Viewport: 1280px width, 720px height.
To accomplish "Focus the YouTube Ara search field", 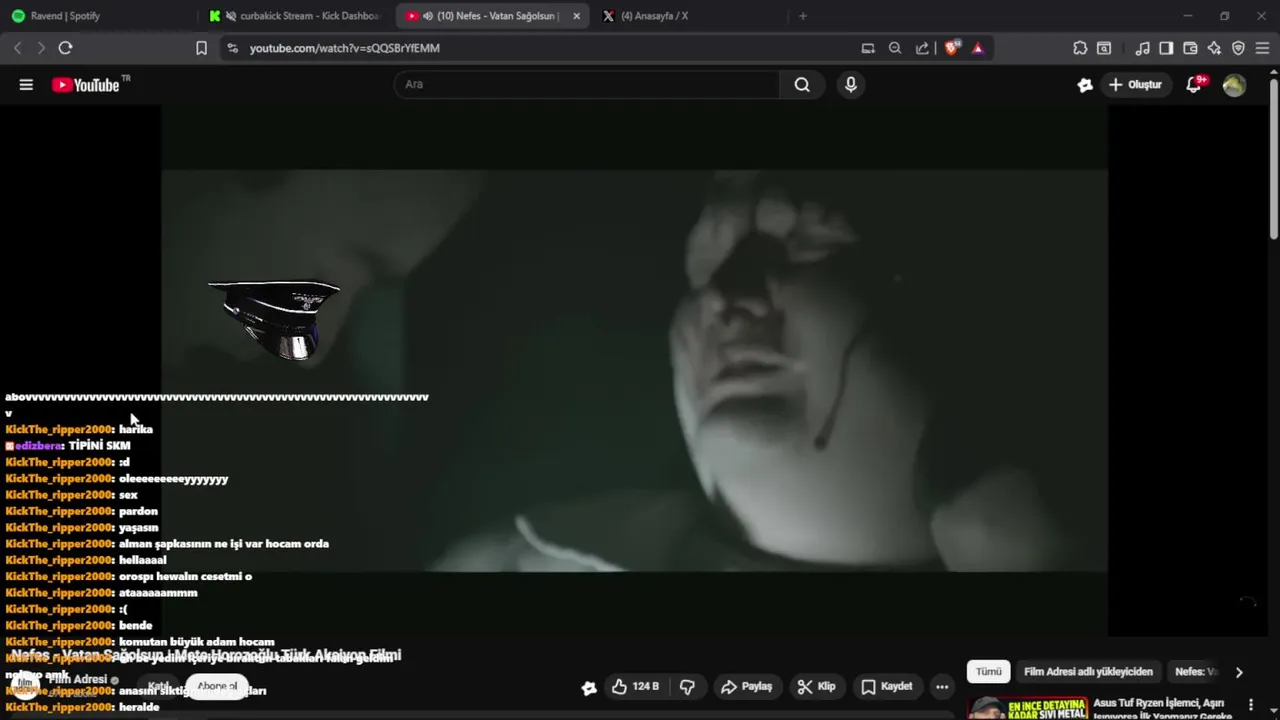I will point(587,85).
